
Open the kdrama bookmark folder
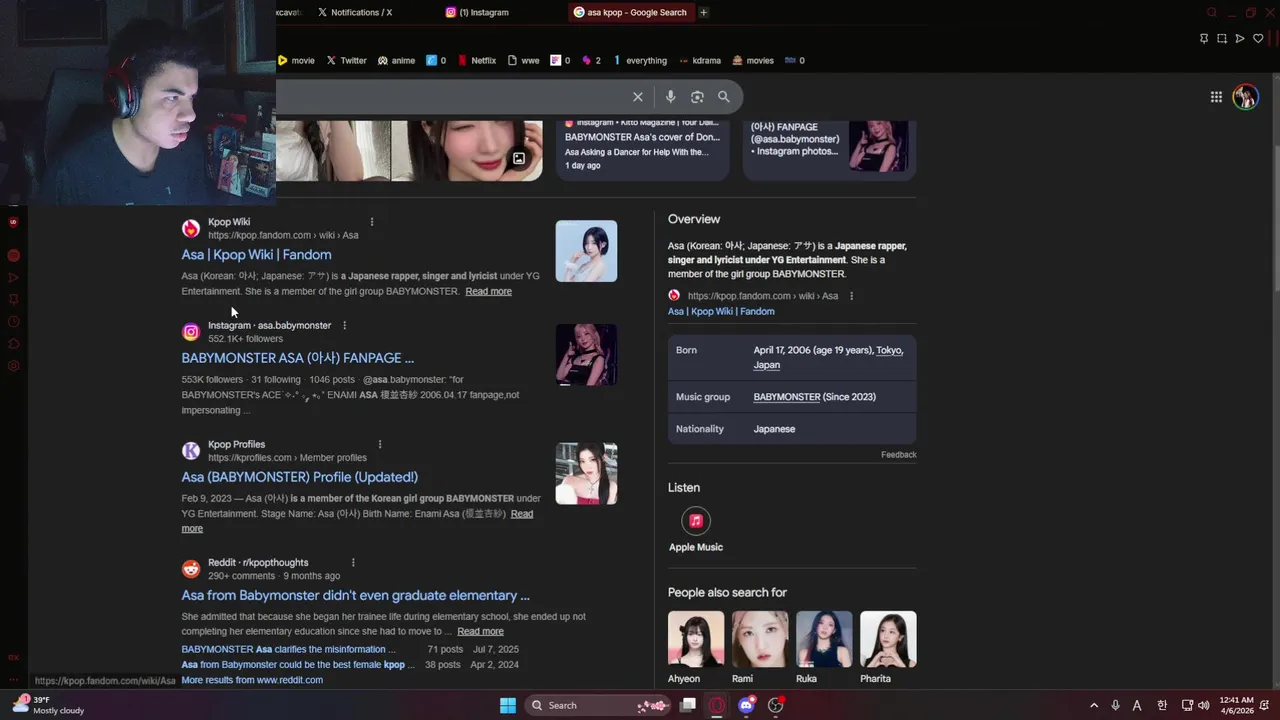pyautogui.click(x=700, y=60)
